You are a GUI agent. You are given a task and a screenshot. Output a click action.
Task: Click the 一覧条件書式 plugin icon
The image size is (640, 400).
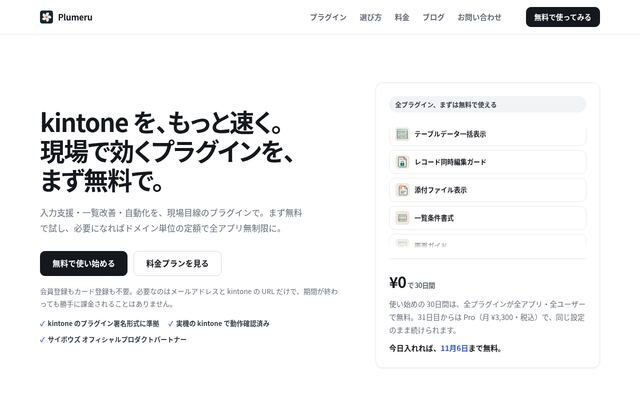pos(402,218)
